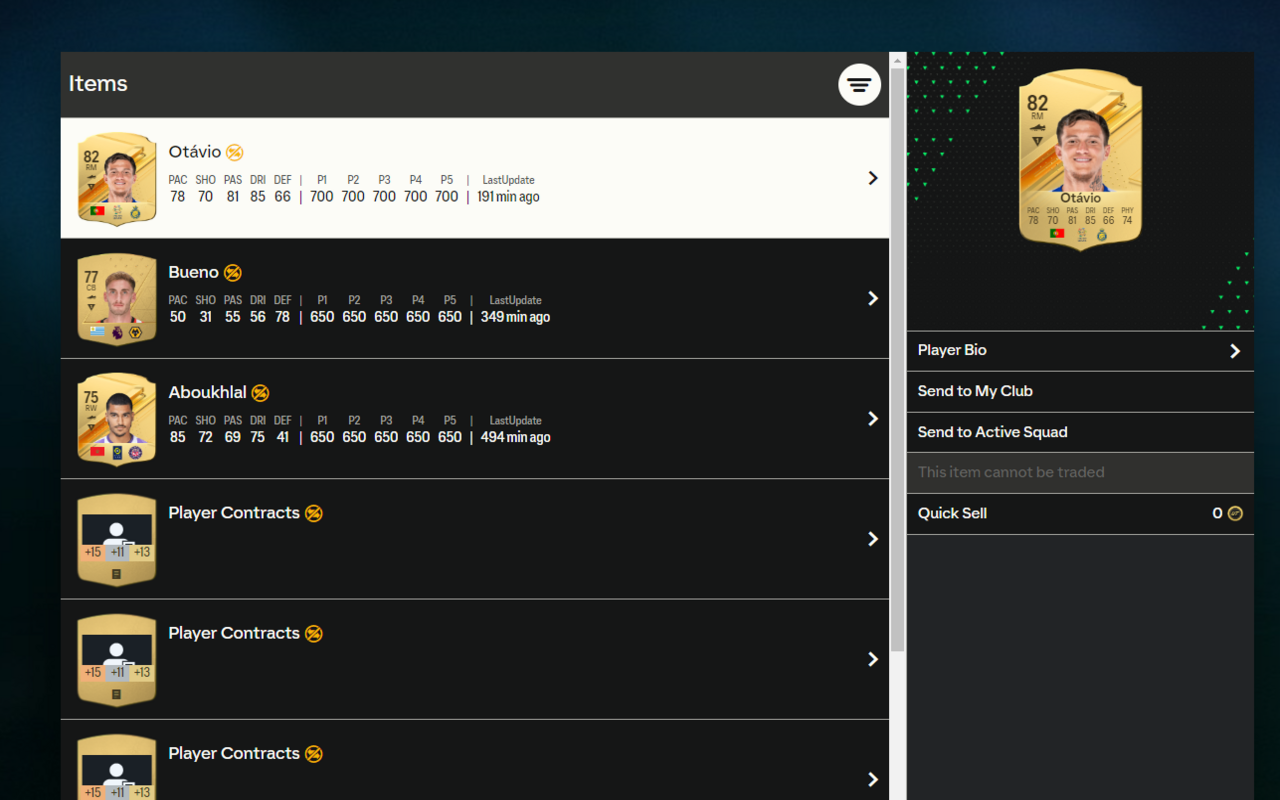Image resolution: width=1280 pixels, height=800 pixels.
Task: Expand Otávio row chevron
Action: [x=873, y=178]
